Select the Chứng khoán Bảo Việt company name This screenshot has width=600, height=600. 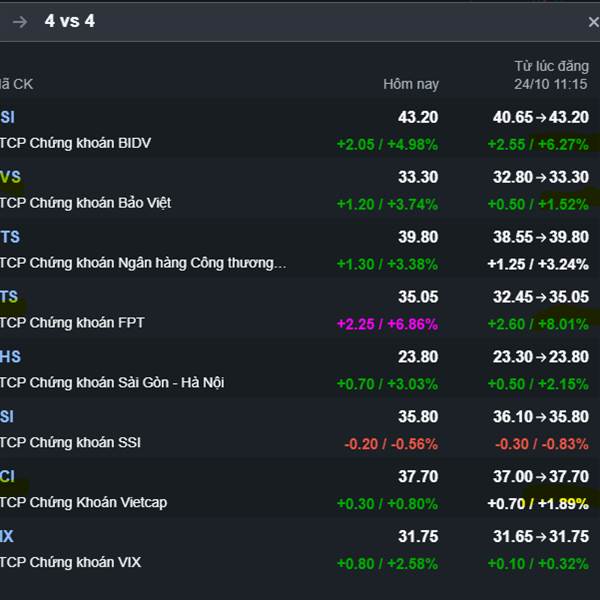(86, 203)
